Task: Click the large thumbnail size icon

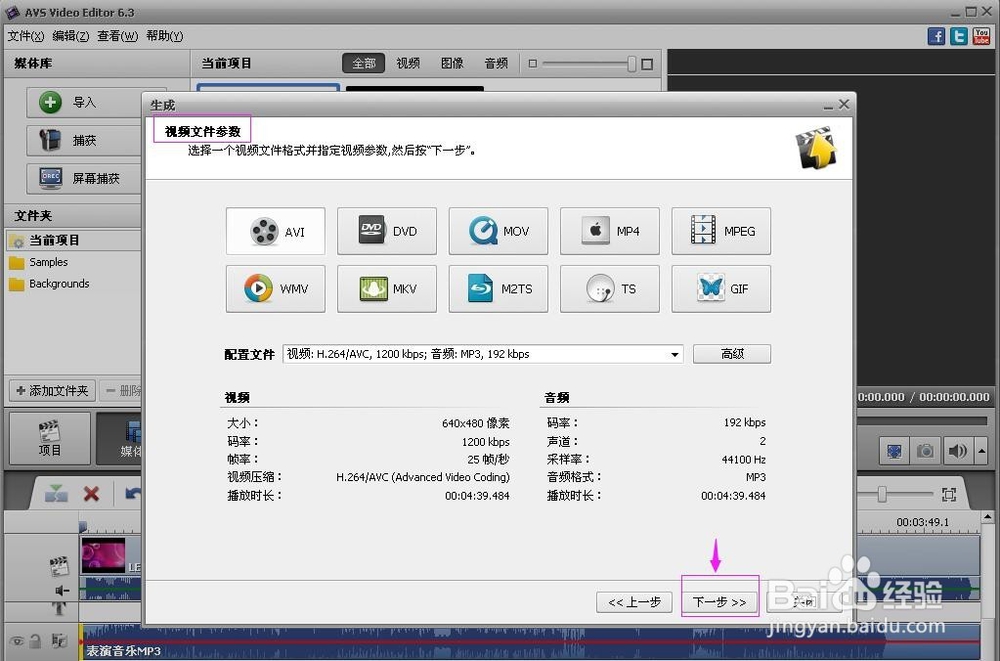Action: [647, 64]
